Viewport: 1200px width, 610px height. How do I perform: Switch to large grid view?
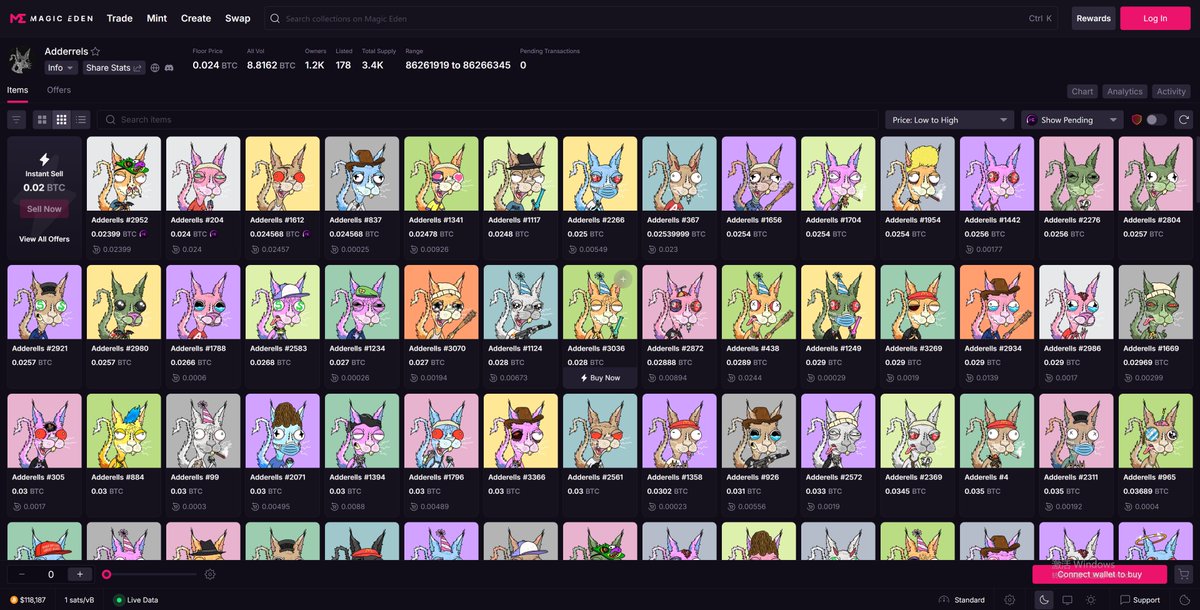pos(42,119)
